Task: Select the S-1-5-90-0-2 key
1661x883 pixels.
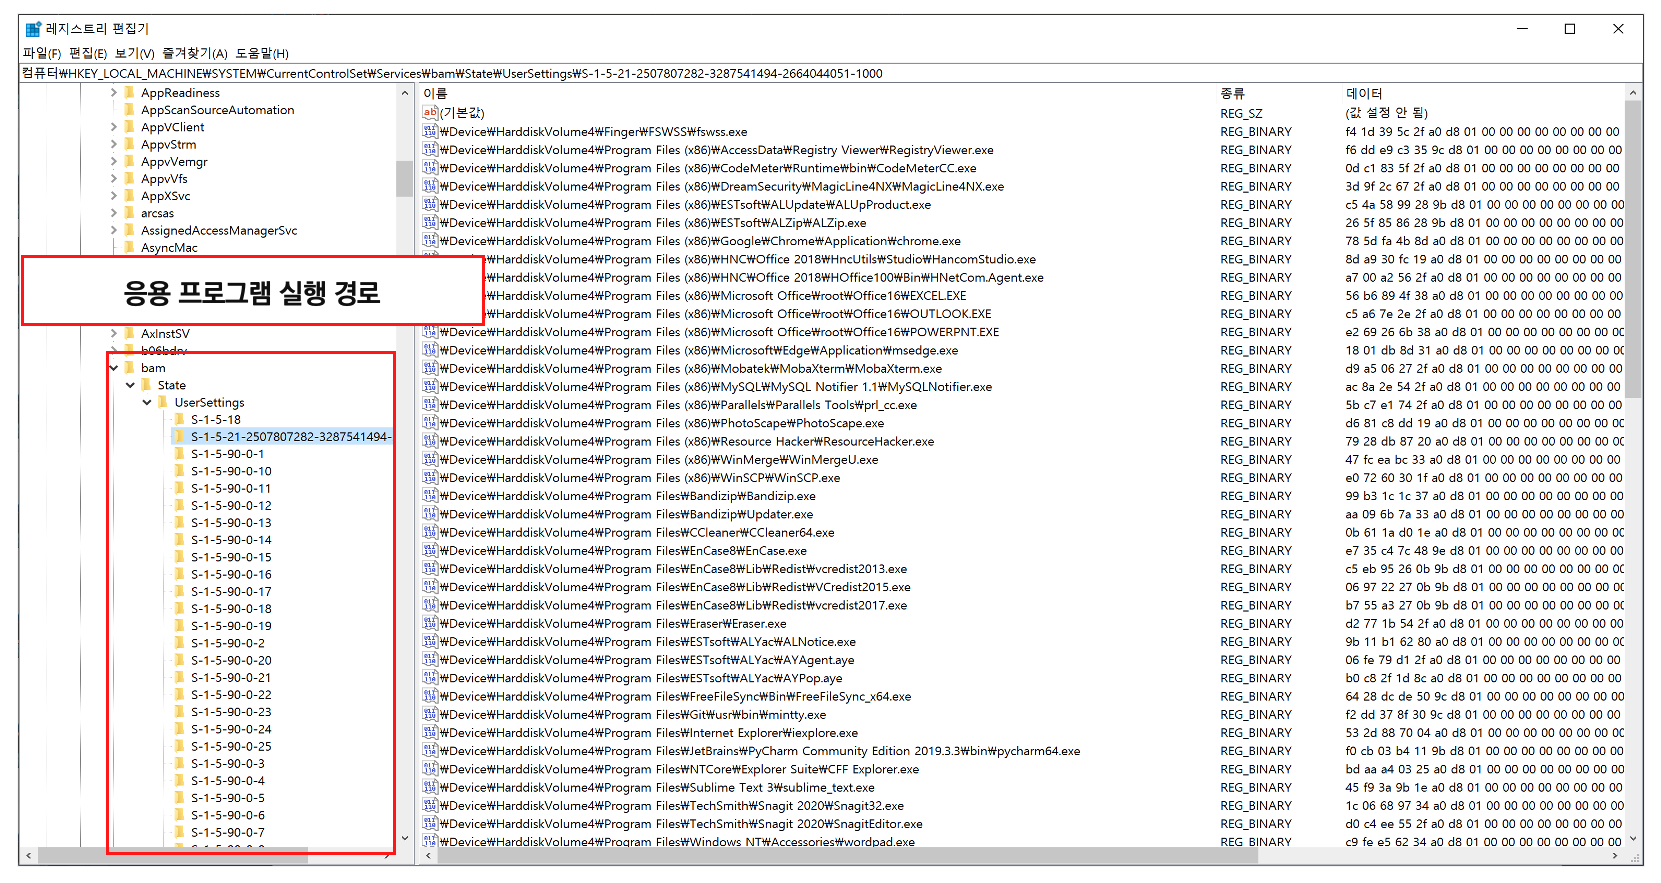Action: (228, 643)
